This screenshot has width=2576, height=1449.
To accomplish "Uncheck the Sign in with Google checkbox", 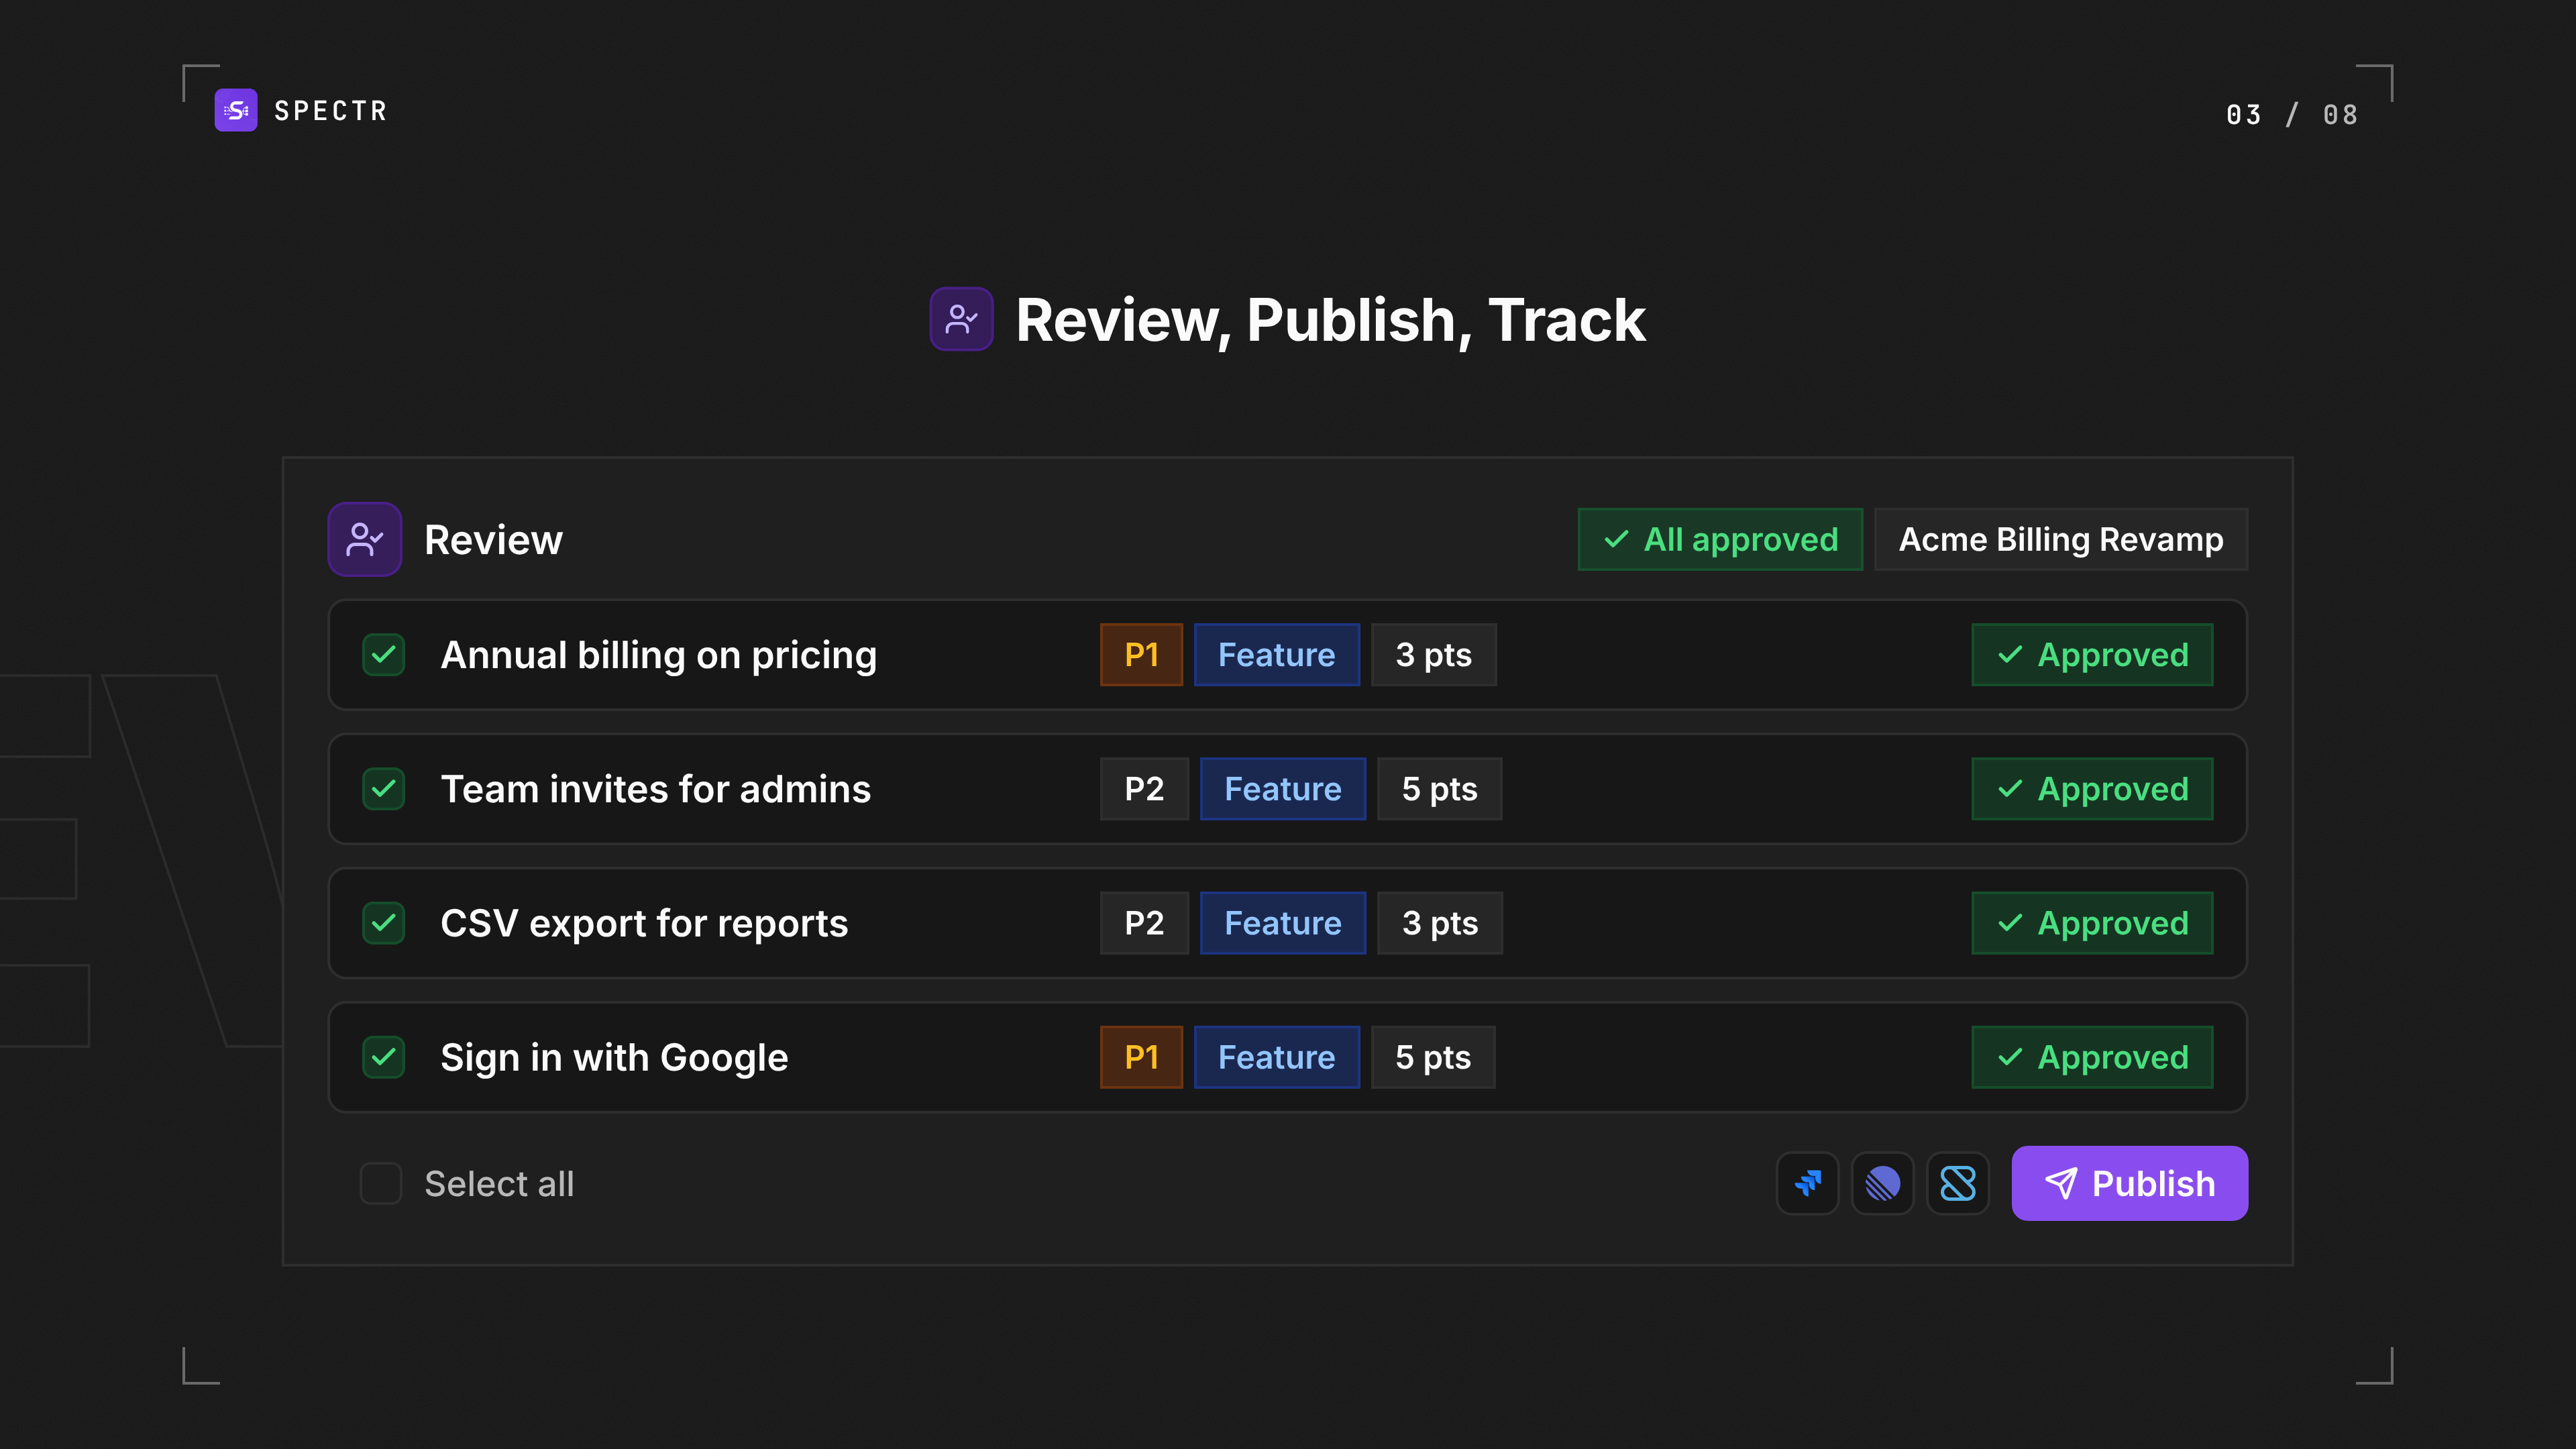I will coord(383,1057).
